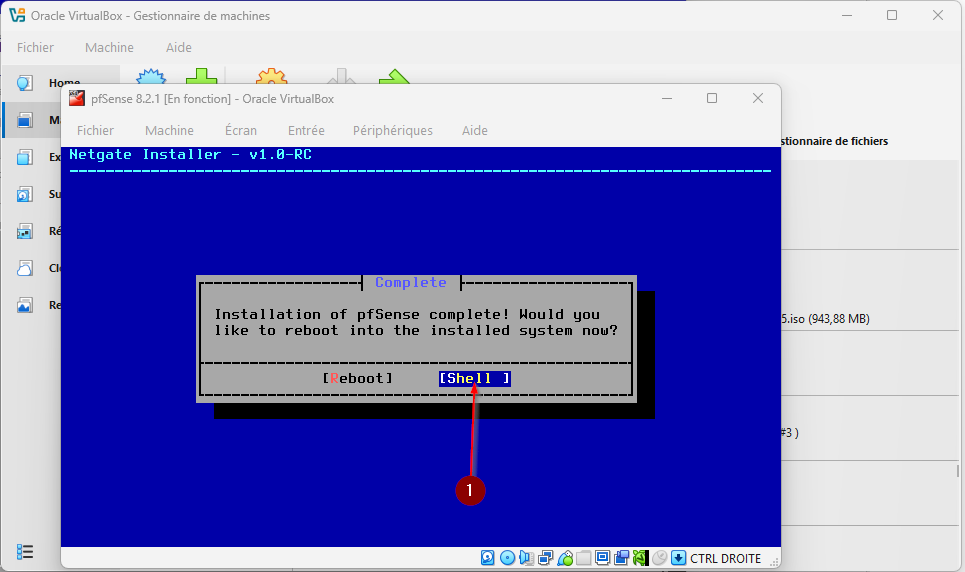
Task: Choose the Shell option in dialog
Action: pyautogui.click(x=474, y=378)
